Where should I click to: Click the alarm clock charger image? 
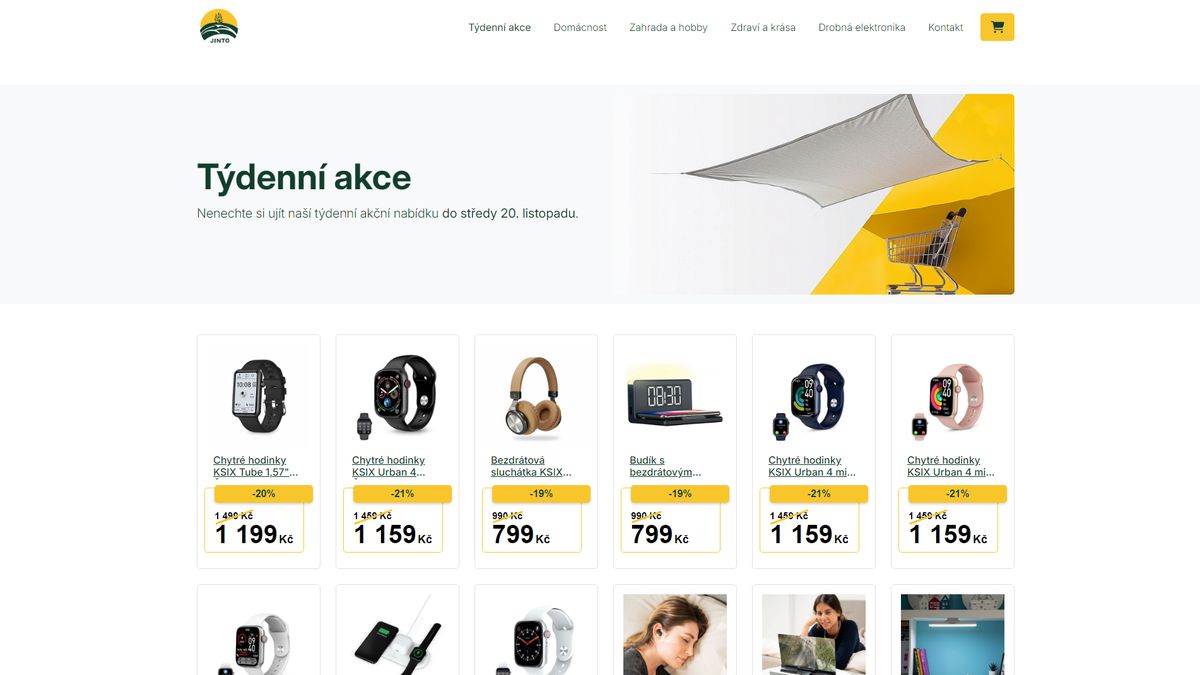675,395
